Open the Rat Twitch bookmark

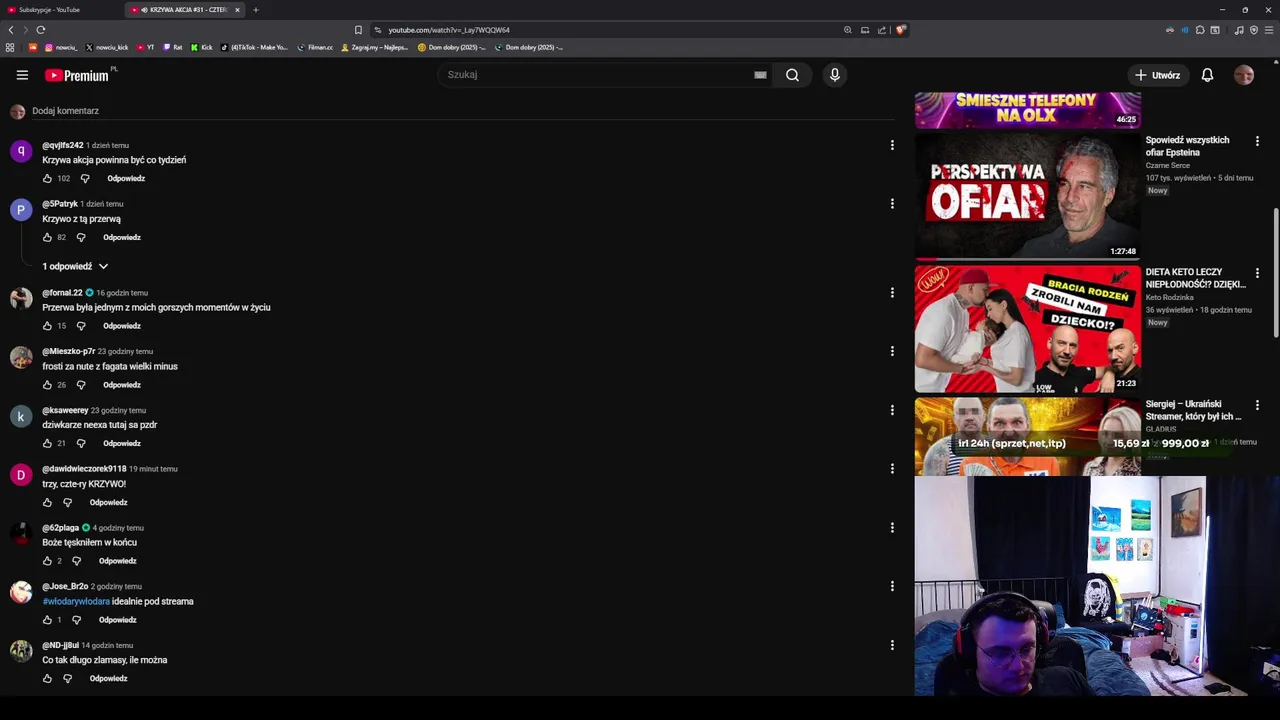(172, 47)
